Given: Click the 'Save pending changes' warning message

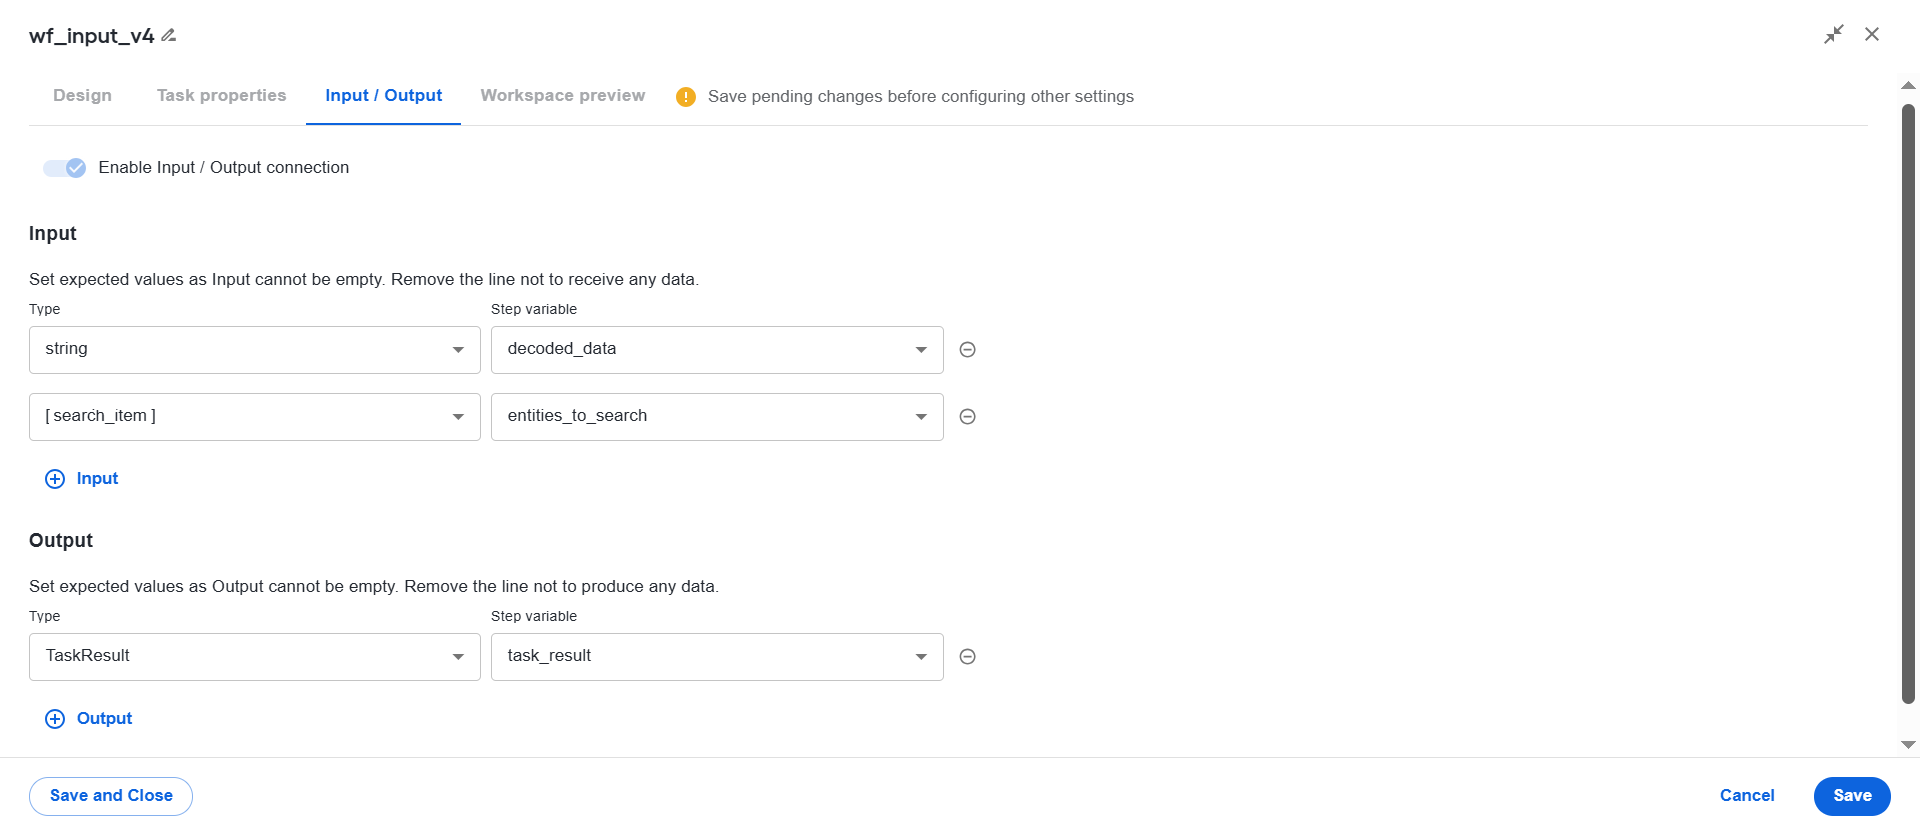Looking at the screenshot, I should pos(921,97).
